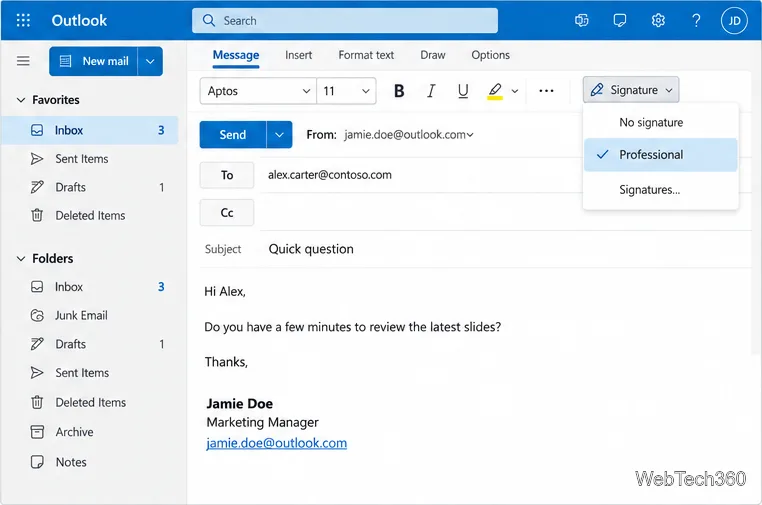The height and width of the screenshot is (505, 762).
Task: Click the line about reviewing latest slides
Action: 352,327
